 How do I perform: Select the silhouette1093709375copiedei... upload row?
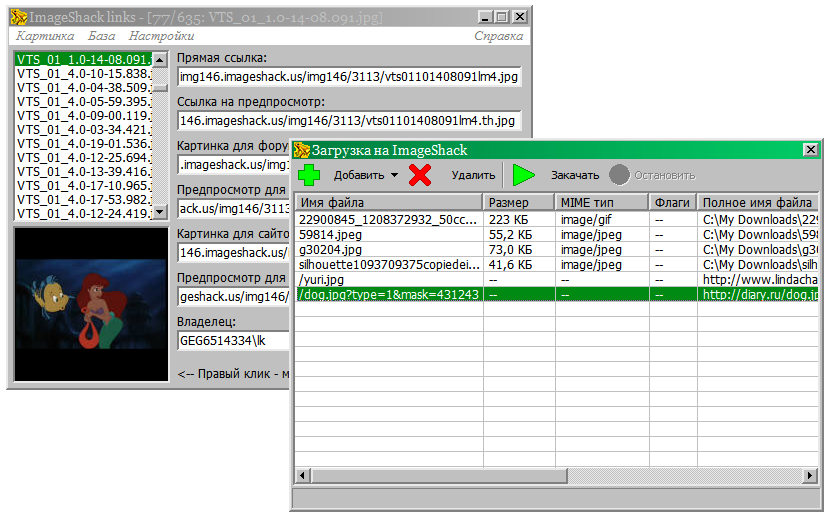coord(556,265)
